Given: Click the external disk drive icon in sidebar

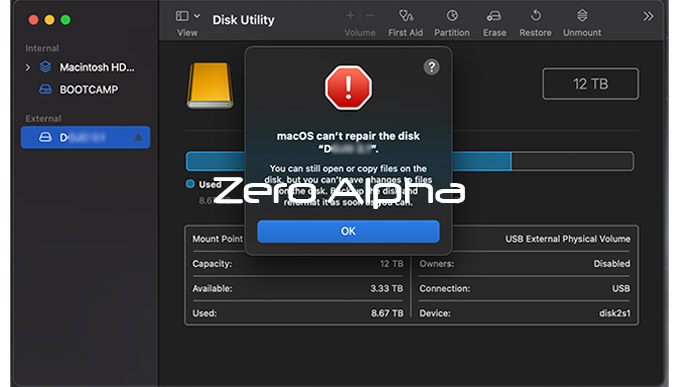Looking at the screenshot, I should tap(45, 138).
